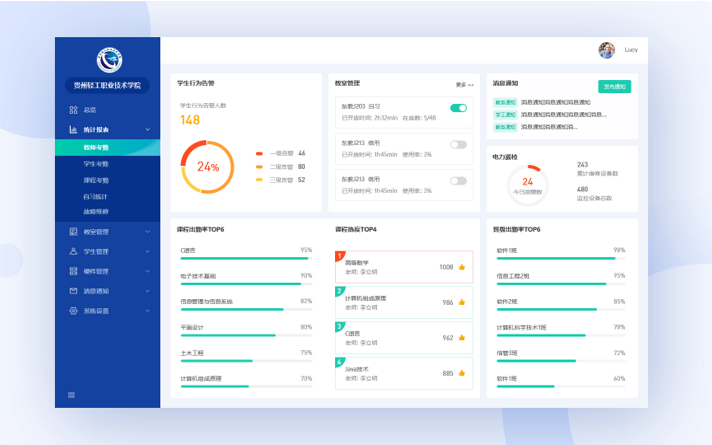
Task: Expand the 硬件管理 chevron
Action: 148,271
